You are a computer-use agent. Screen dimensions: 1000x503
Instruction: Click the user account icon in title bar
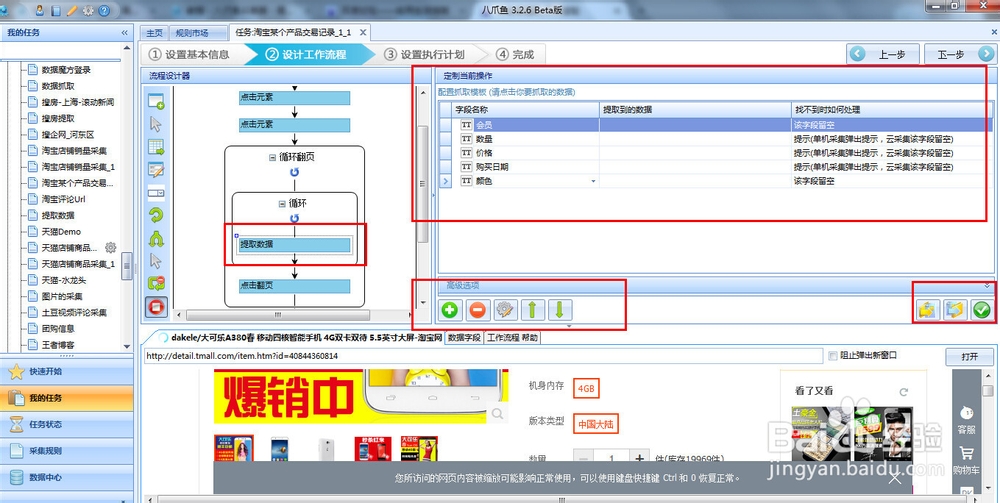(x=40, y=10)
